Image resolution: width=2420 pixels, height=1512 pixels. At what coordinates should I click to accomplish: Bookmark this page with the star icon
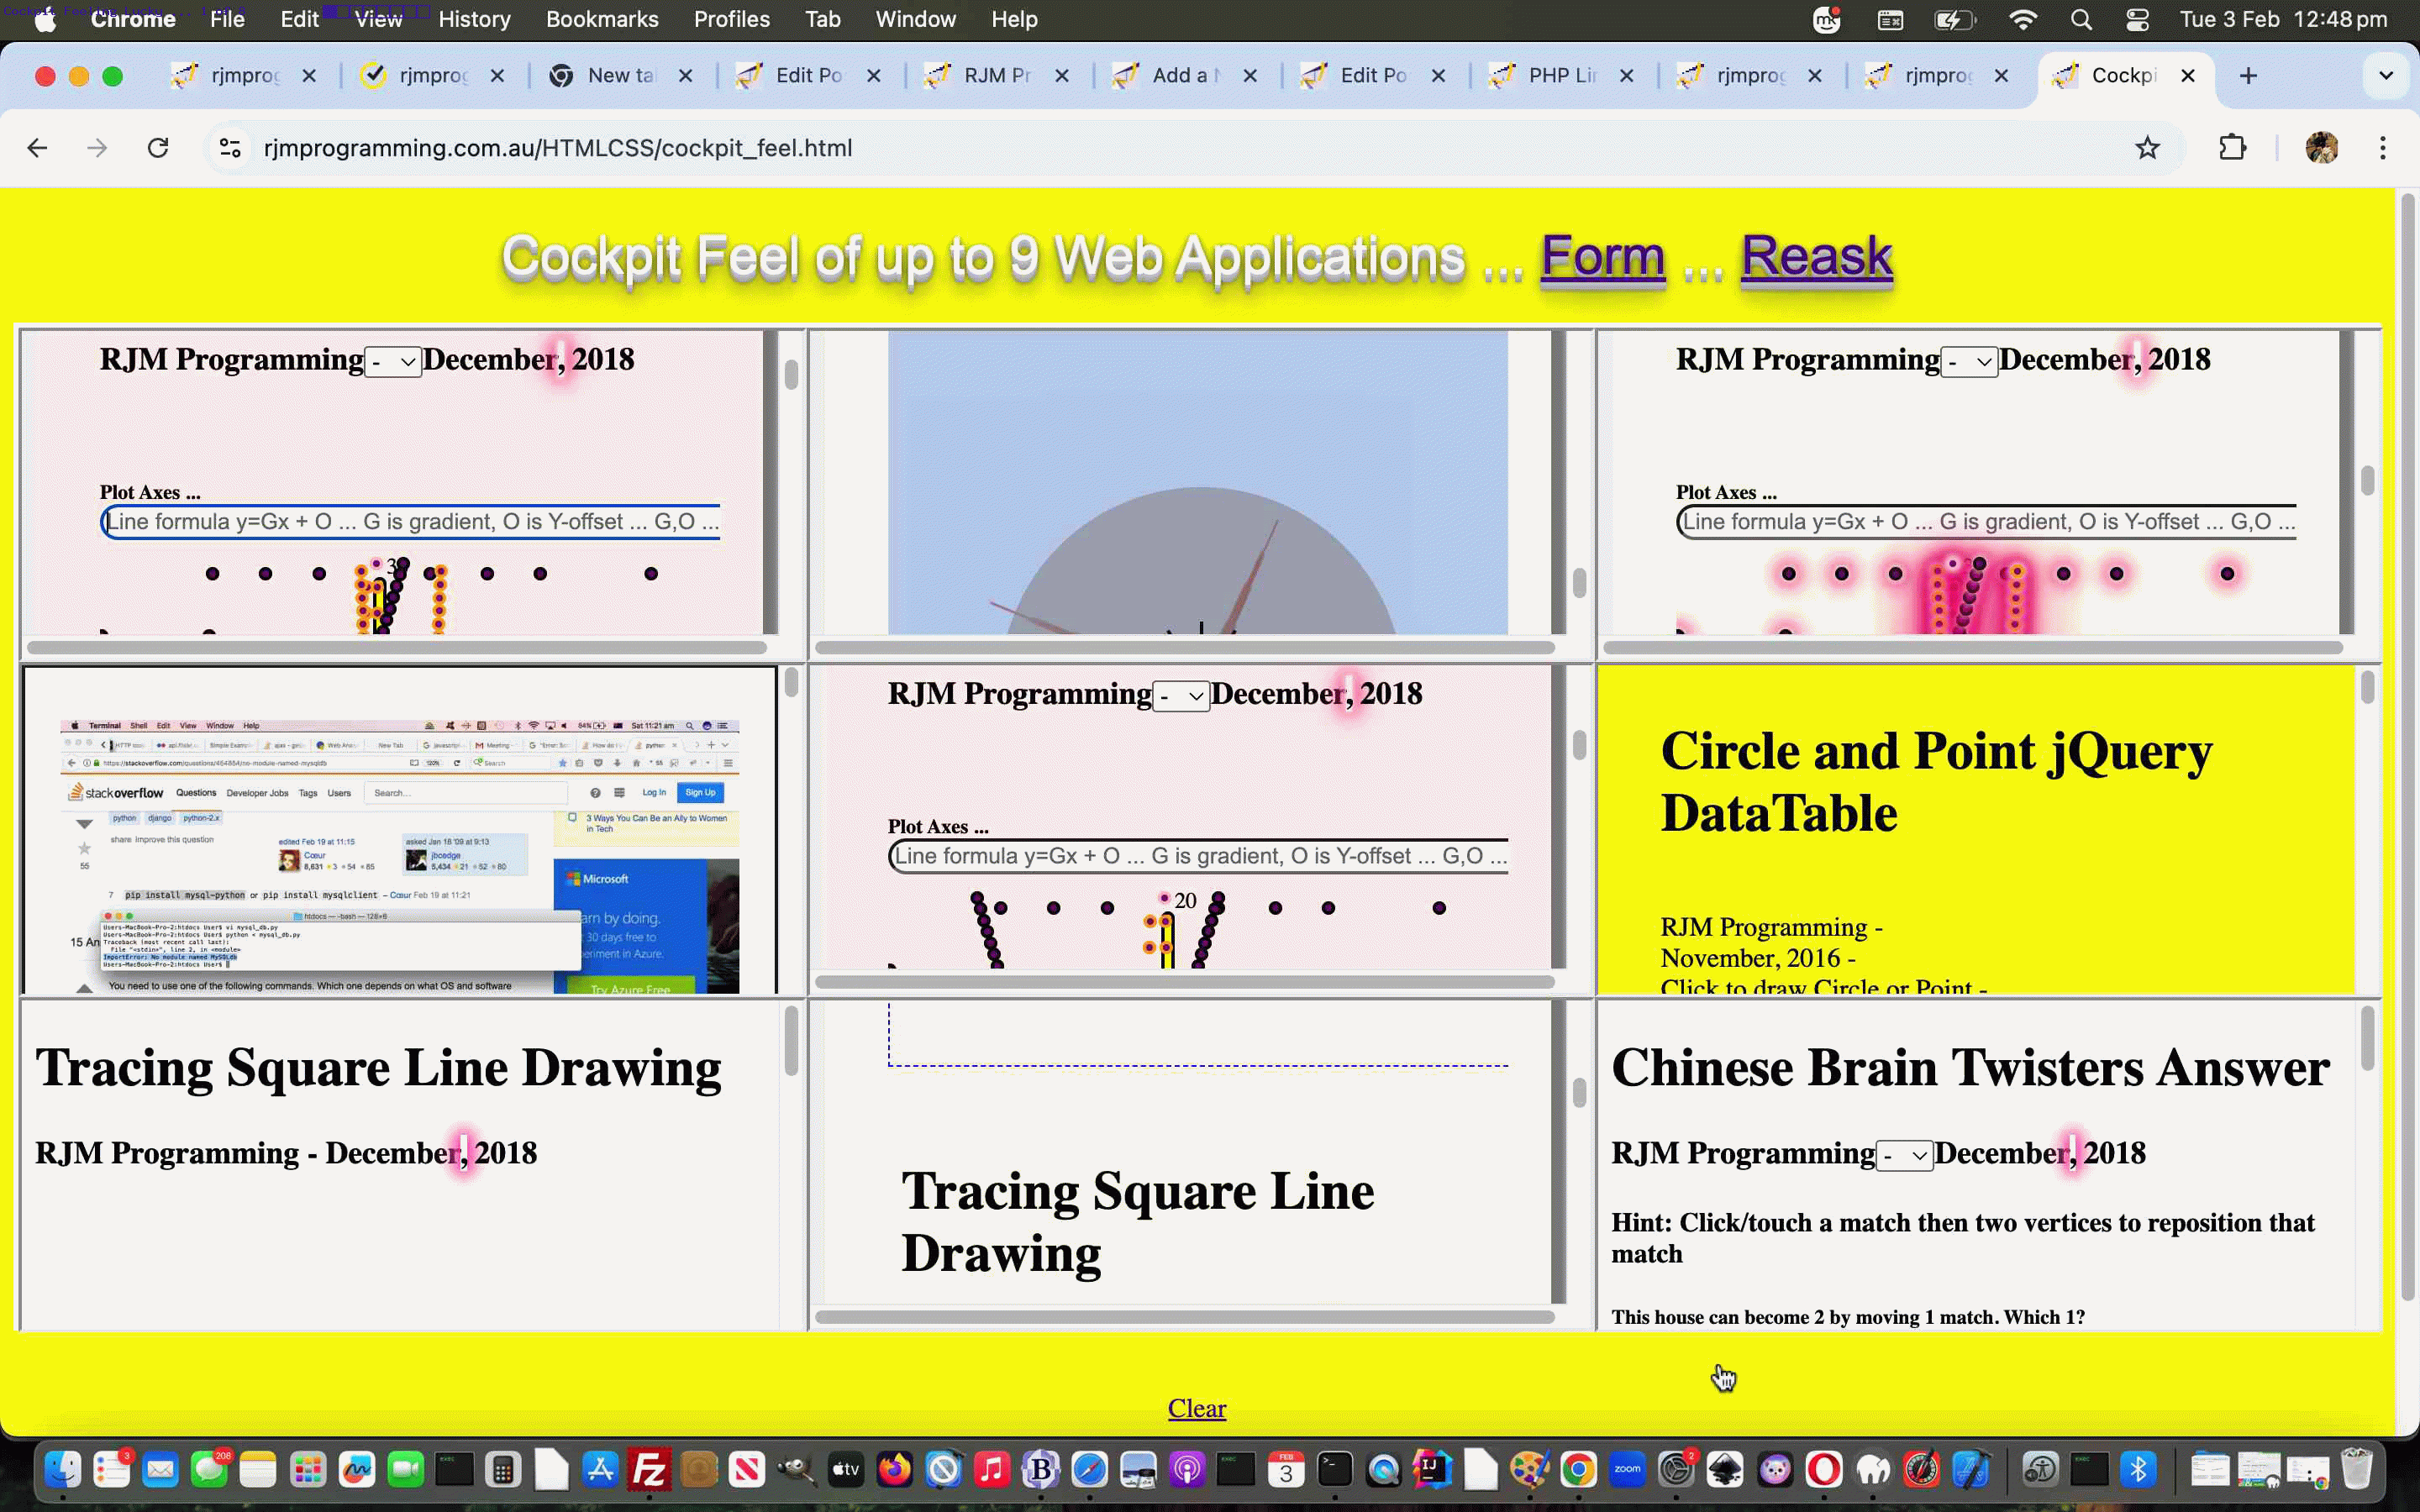(2148, 148)
